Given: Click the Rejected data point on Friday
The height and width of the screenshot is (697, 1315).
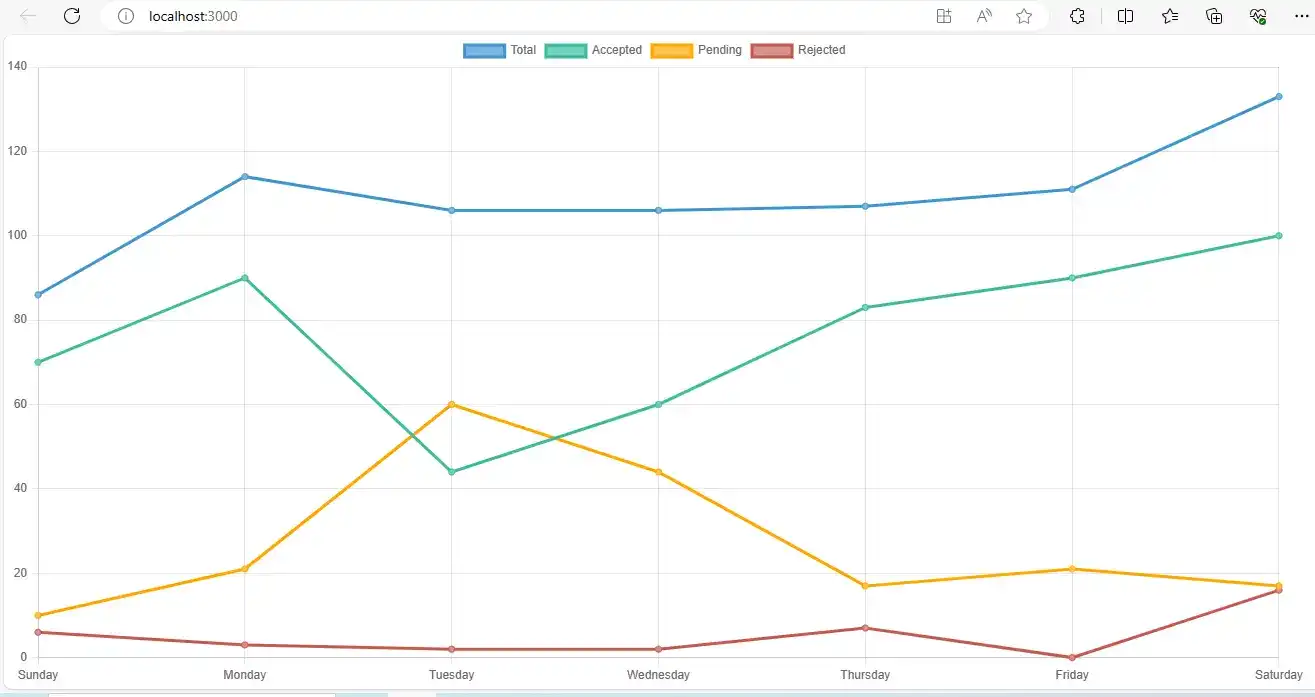Looking at the screenshot, I should tap(1072, 657).
